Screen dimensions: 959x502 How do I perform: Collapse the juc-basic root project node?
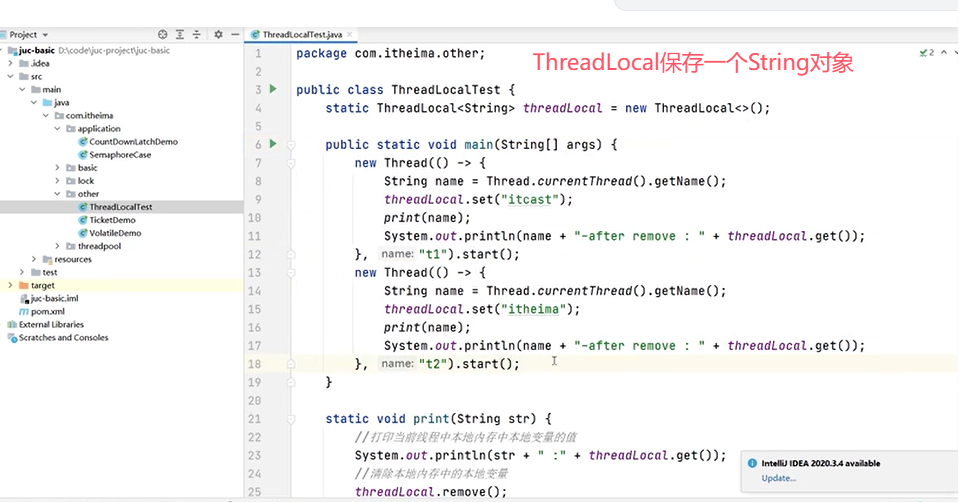(x=2, y=50)
